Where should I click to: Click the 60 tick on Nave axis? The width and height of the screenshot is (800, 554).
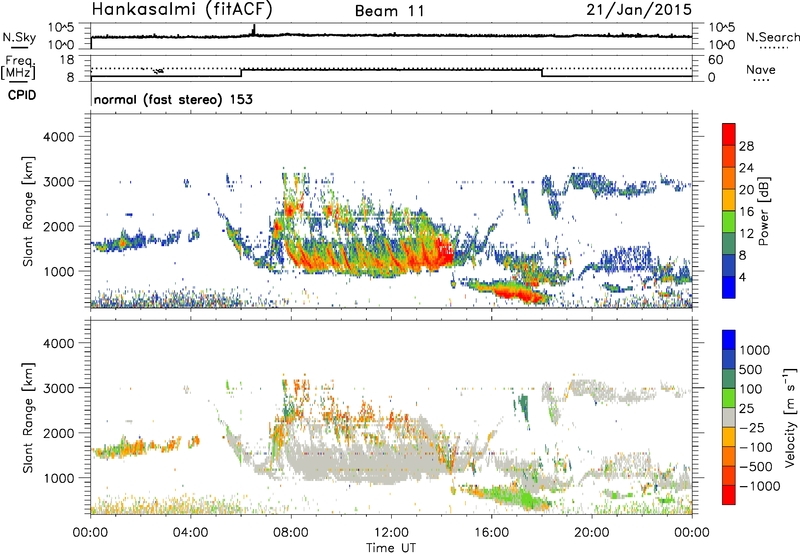tap(715, 60)
